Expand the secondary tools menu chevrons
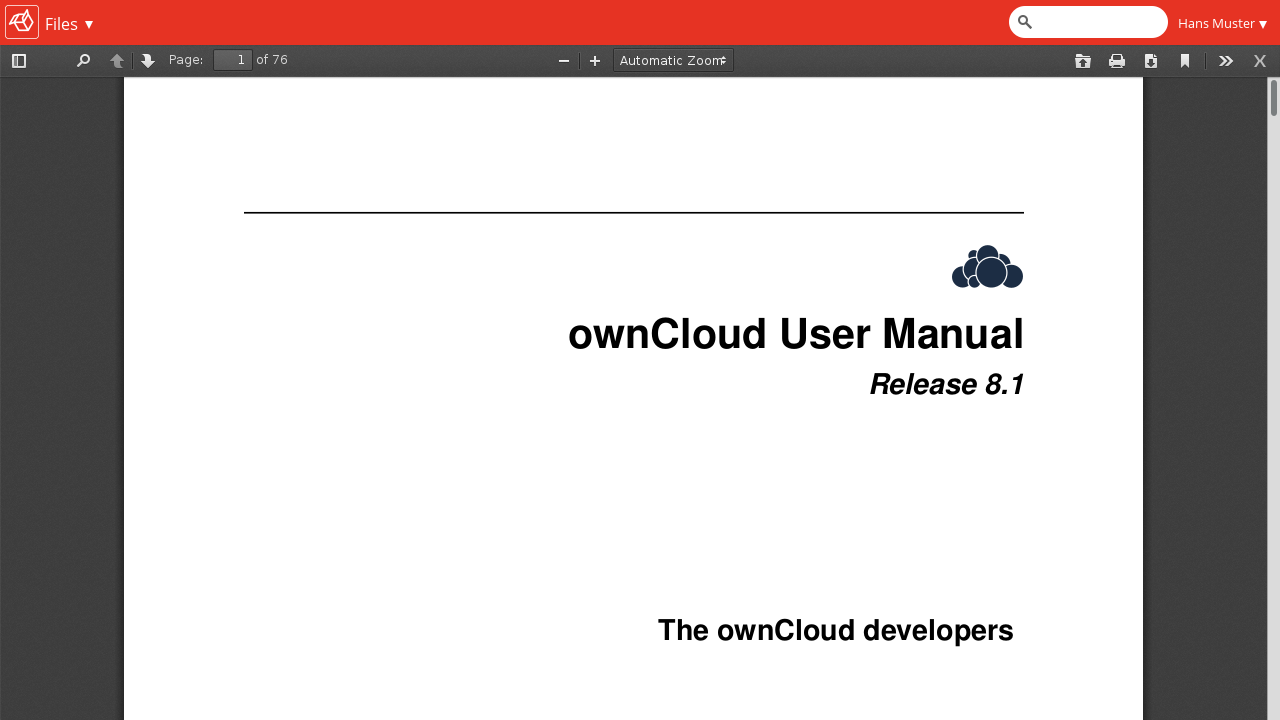1280x720 pixels. 1226,61
